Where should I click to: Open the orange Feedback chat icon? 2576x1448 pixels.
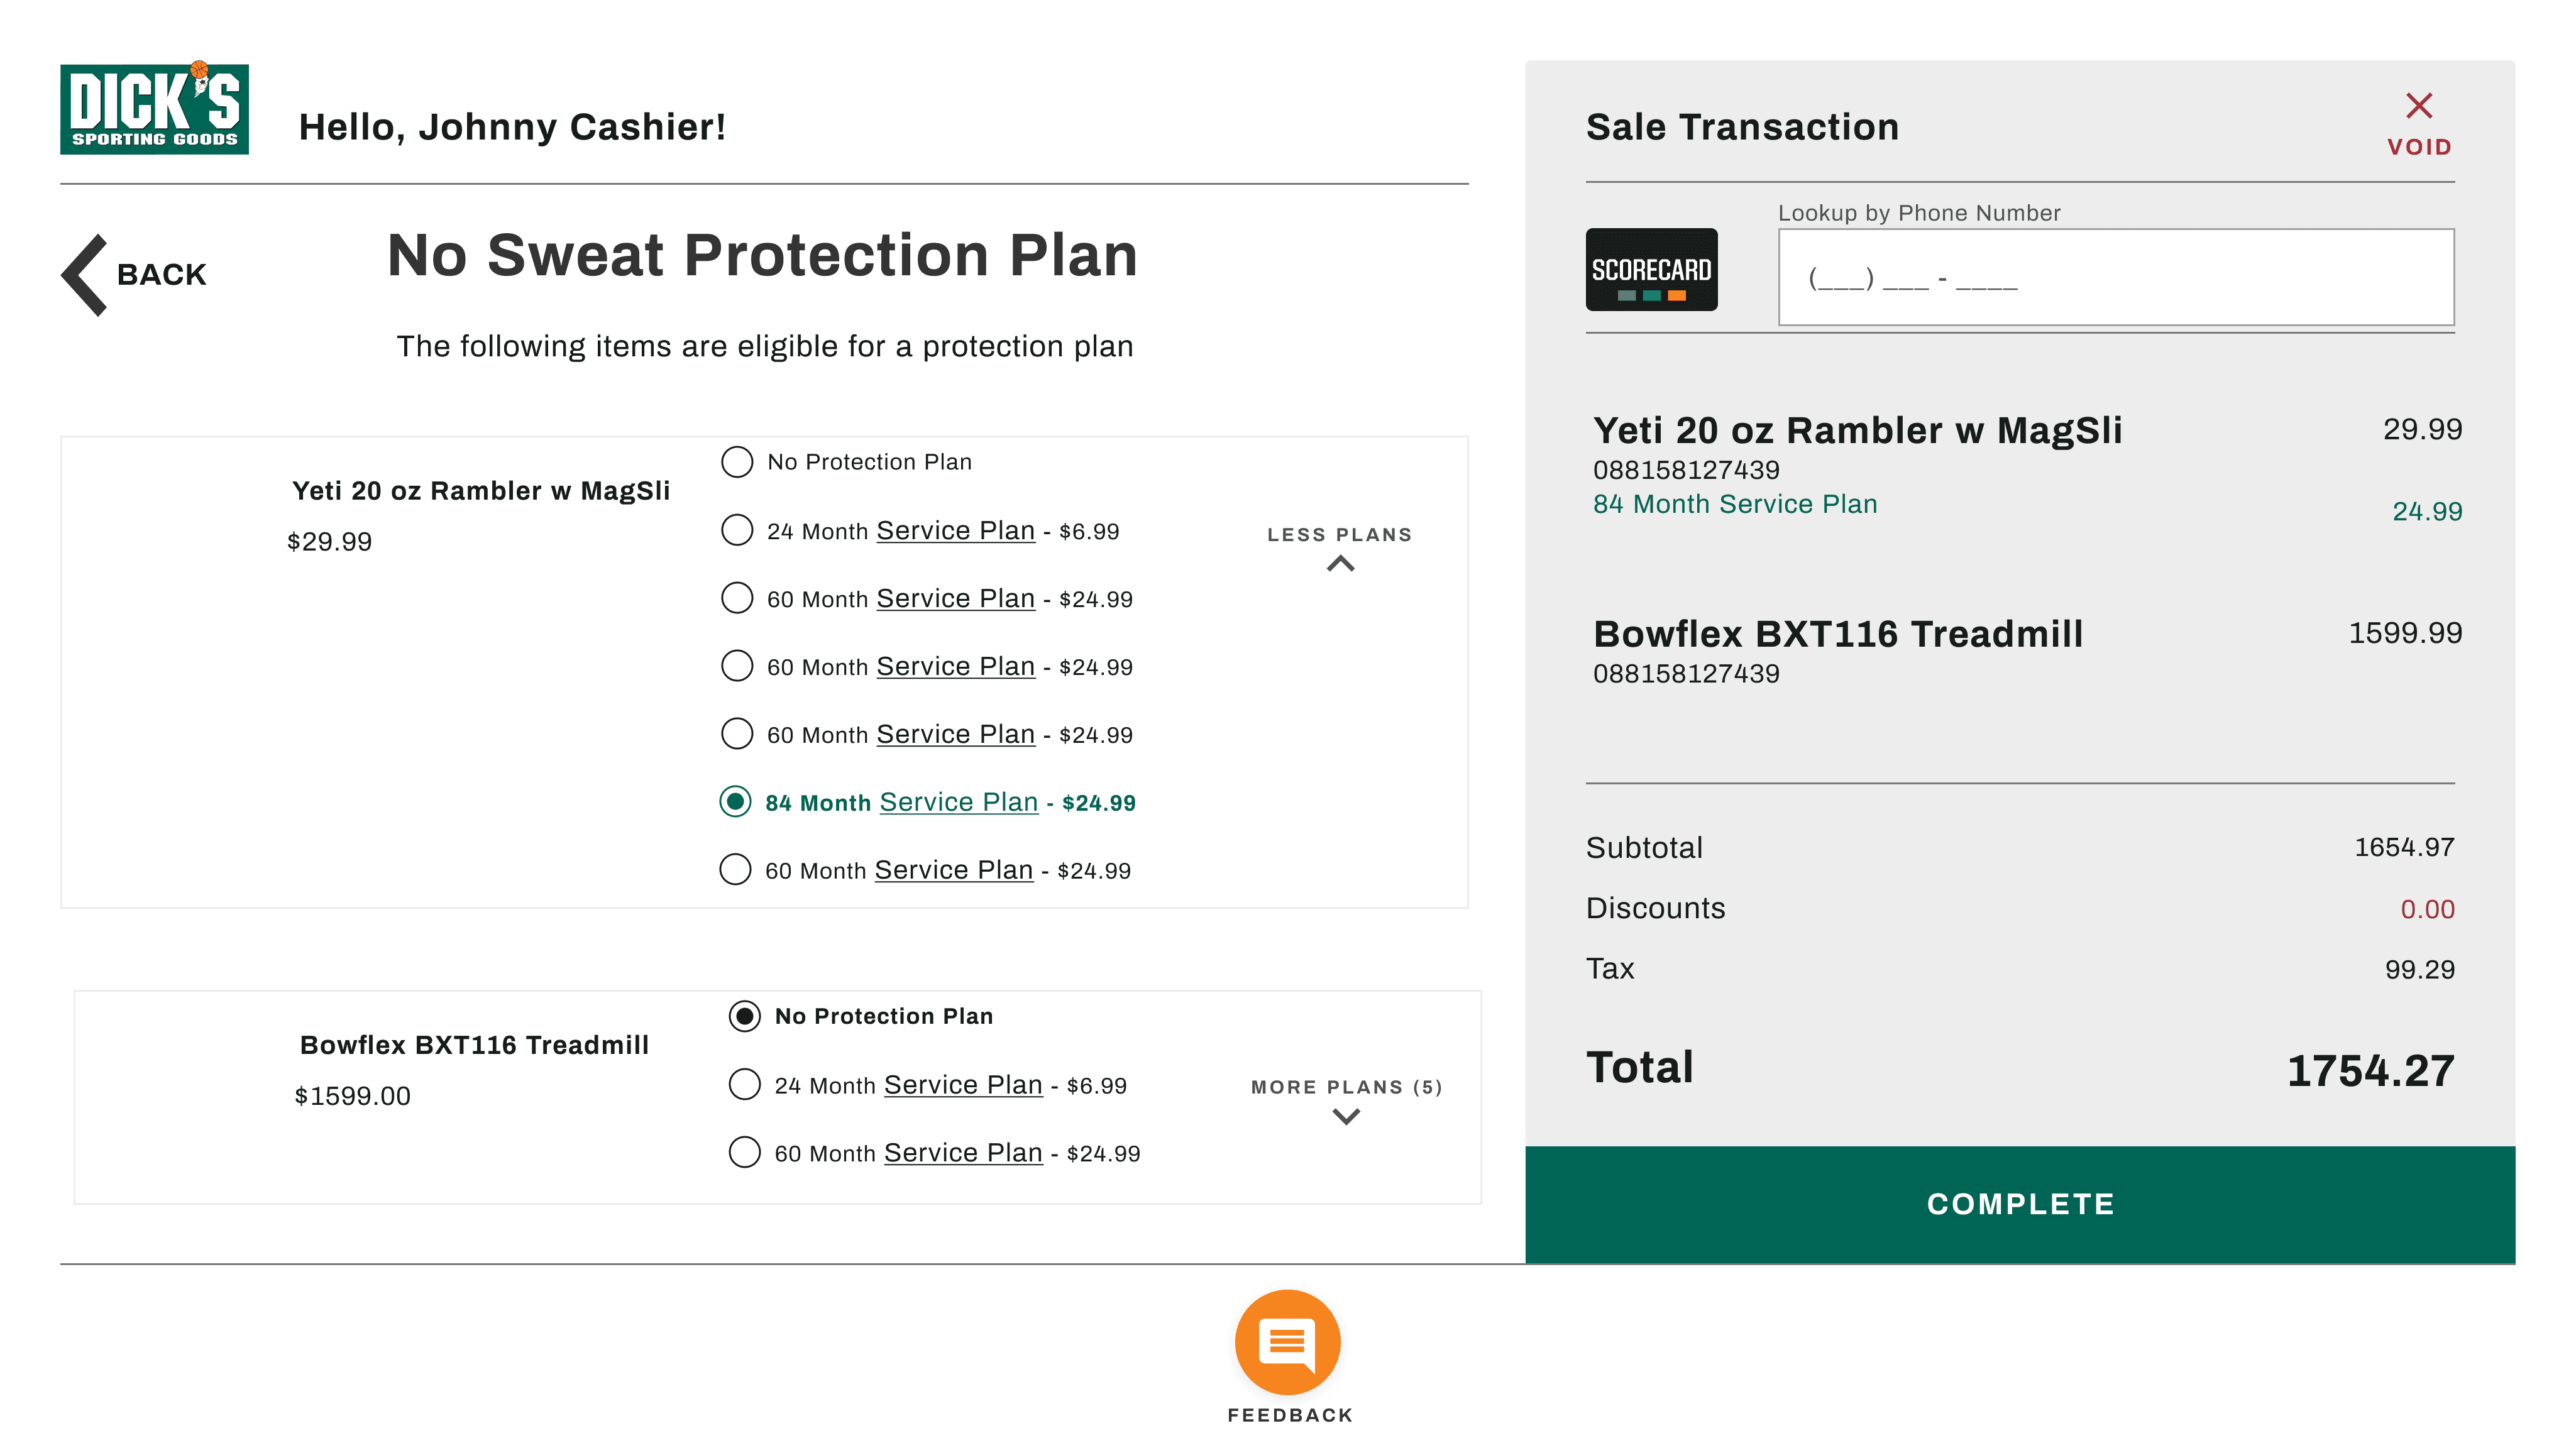coord(1287,1342)
